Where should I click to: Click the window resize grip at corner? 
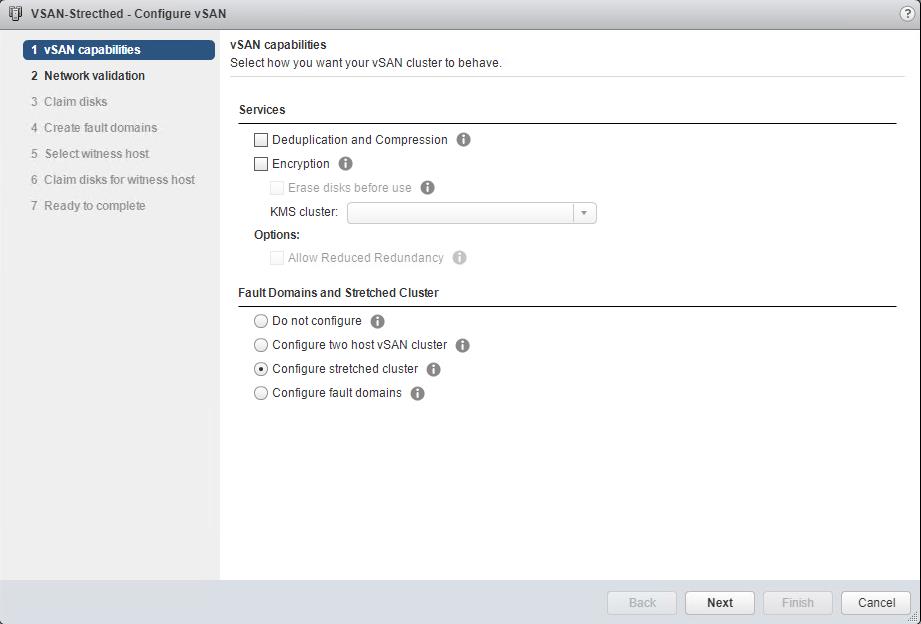click(x=915, y=618)
